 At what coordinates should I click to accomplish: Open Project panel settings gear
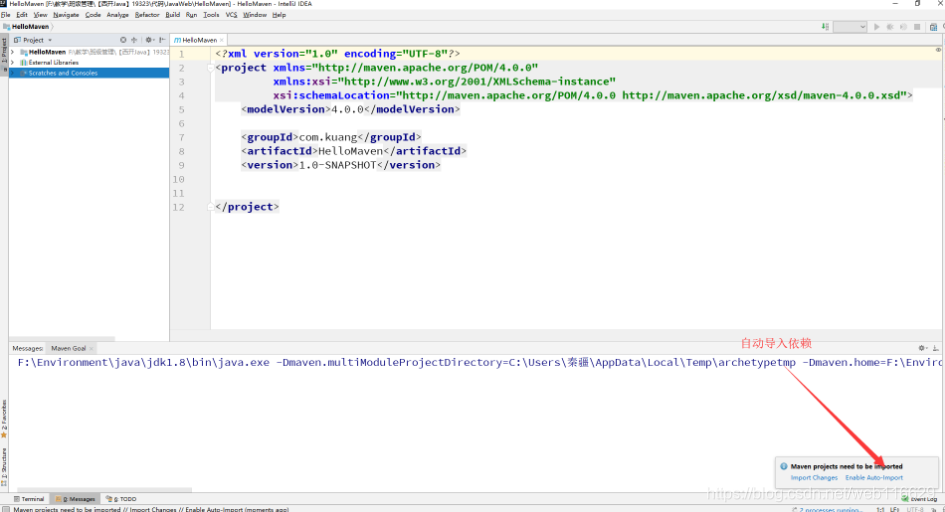point(149,40)
